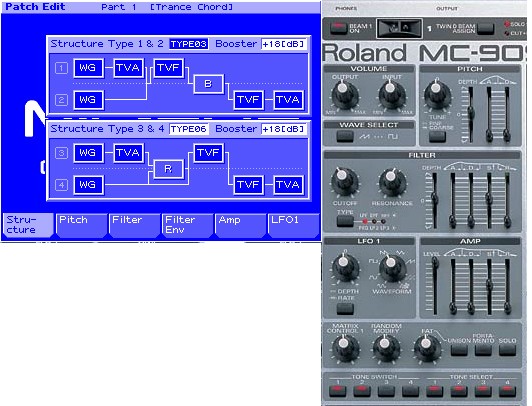Turn the Fat knob
Viewport: 532px width, 406px height.
[427, 349]
